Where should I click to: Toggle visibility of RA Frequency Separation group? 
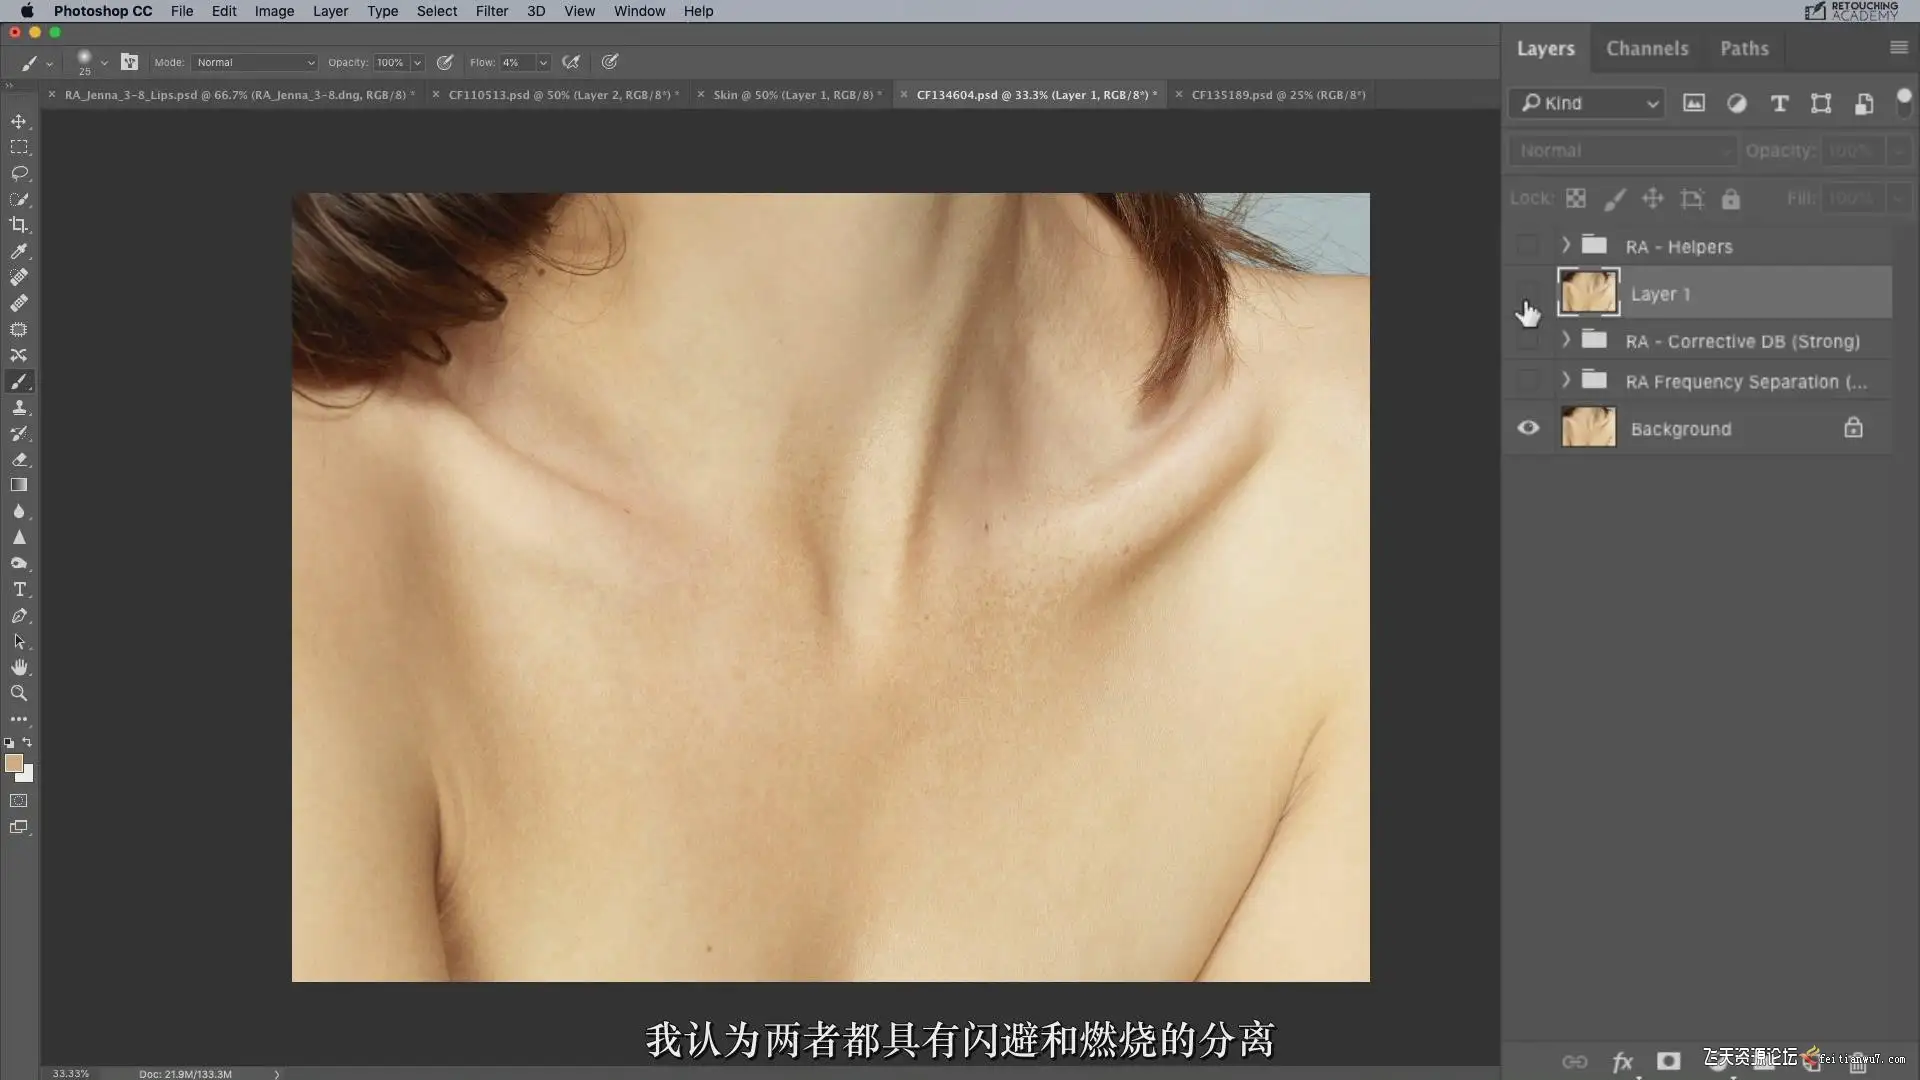tap(1528, 381)
